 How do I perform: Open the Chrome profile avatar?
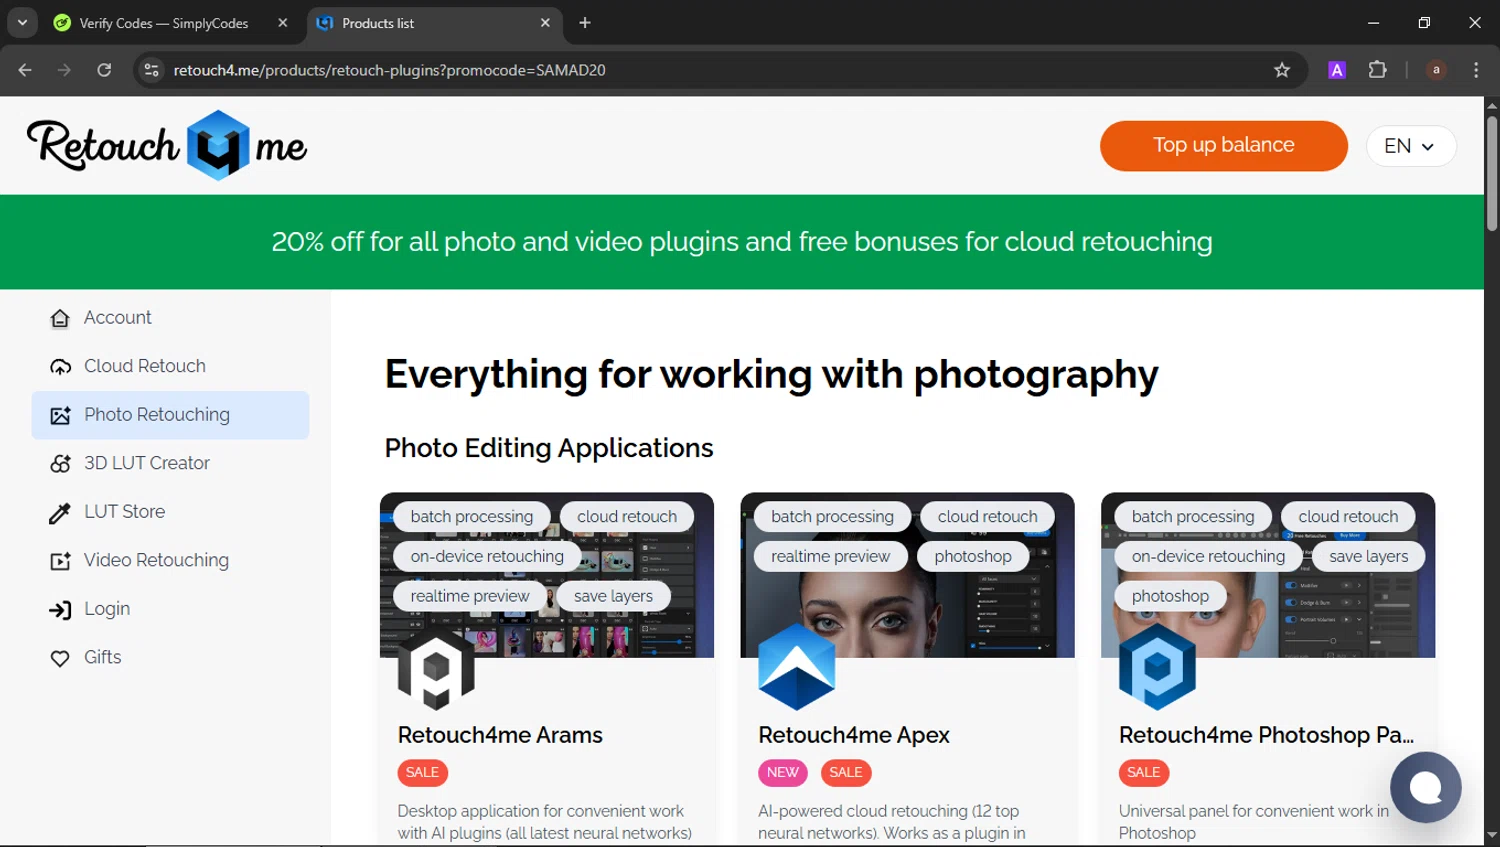pos(1436,70)
